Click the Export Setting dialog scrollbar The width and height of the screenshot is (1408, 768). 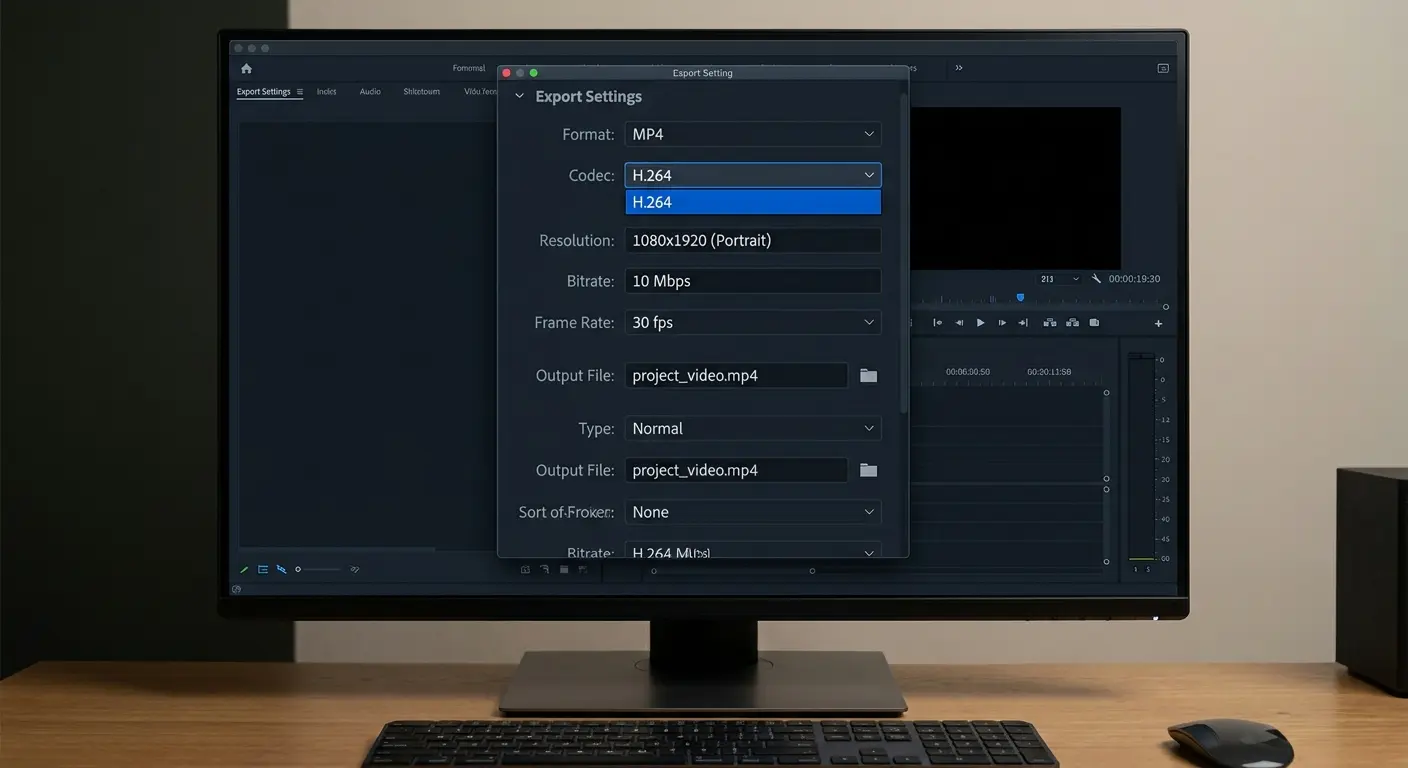coord(904,255)
